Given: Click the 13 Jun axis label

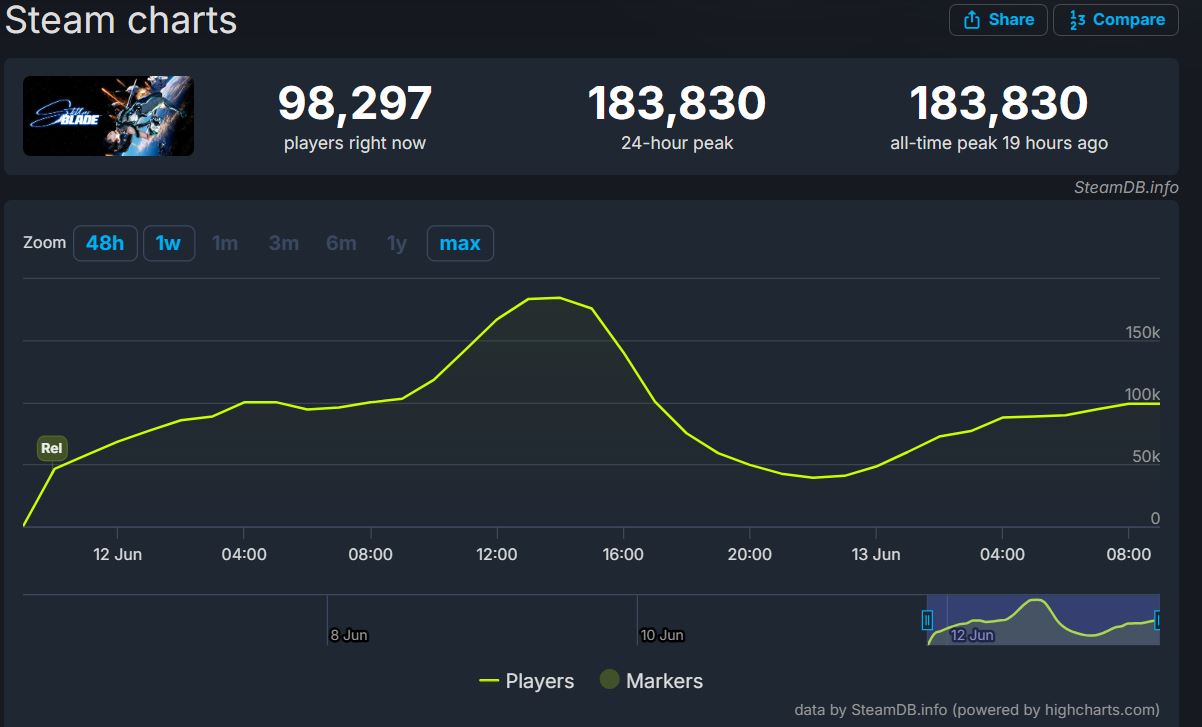Looking at the screenshot, I should [x=876, y=554].
